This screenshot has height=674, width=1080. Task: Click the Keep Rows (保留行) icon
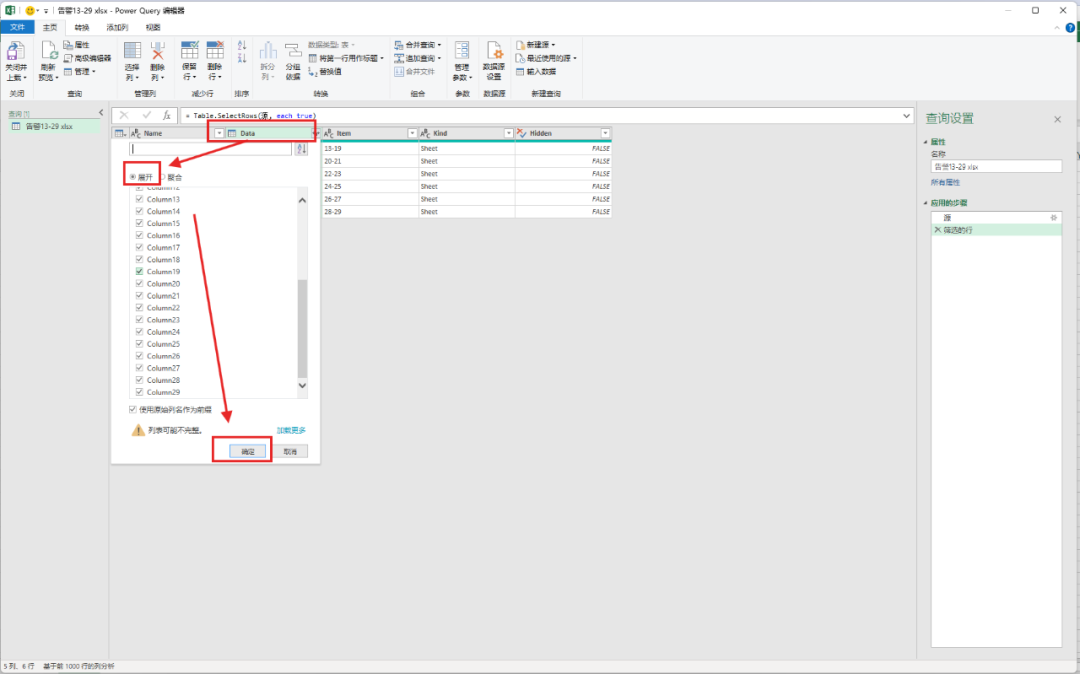tap(189, 51)
